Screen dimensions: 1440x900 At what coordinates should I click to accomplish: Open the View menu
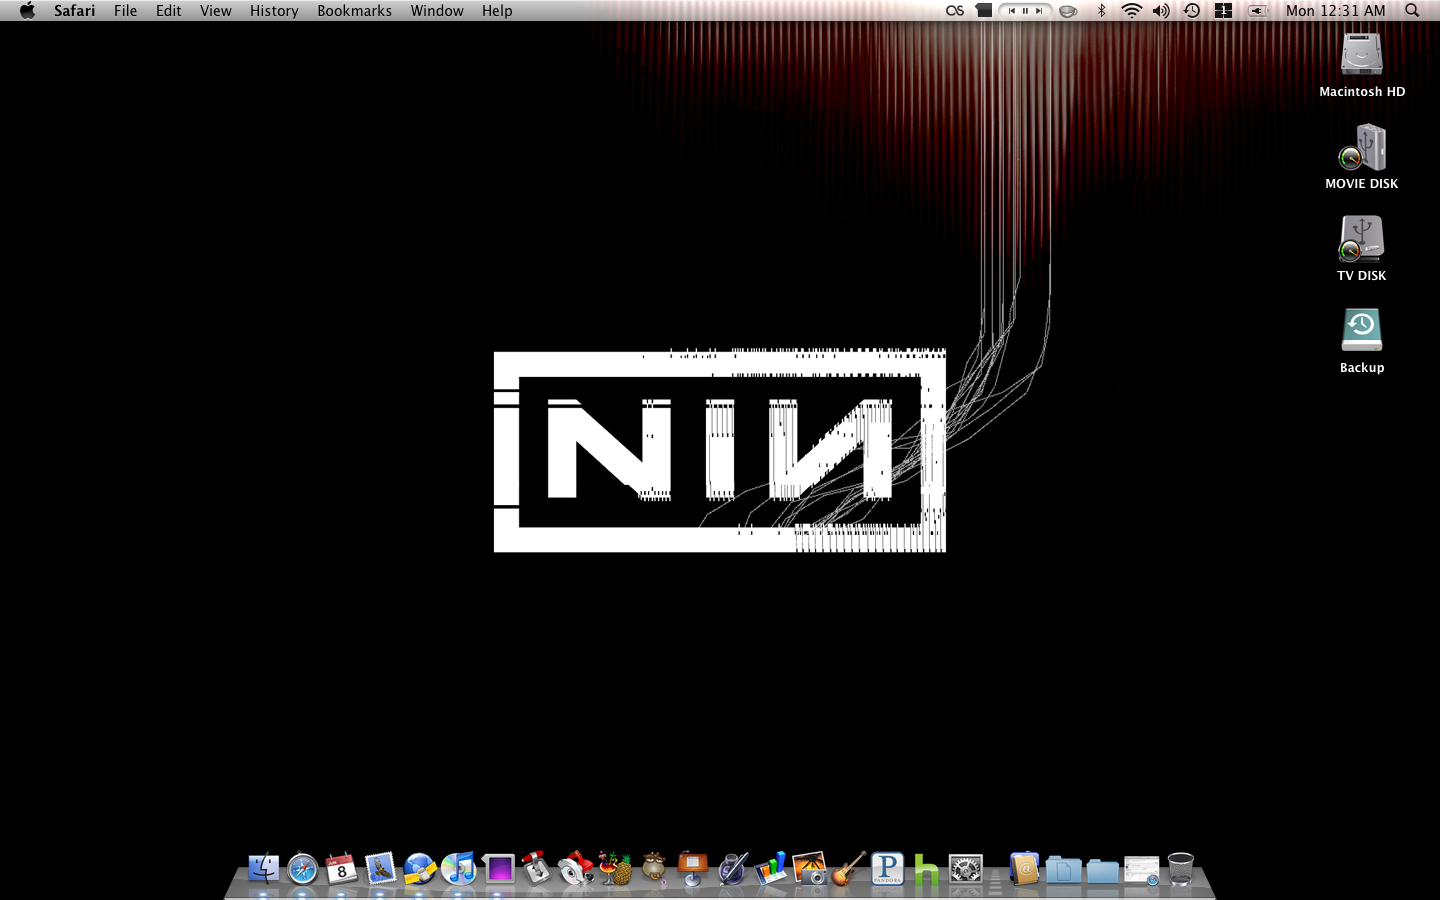click(216, 11)
